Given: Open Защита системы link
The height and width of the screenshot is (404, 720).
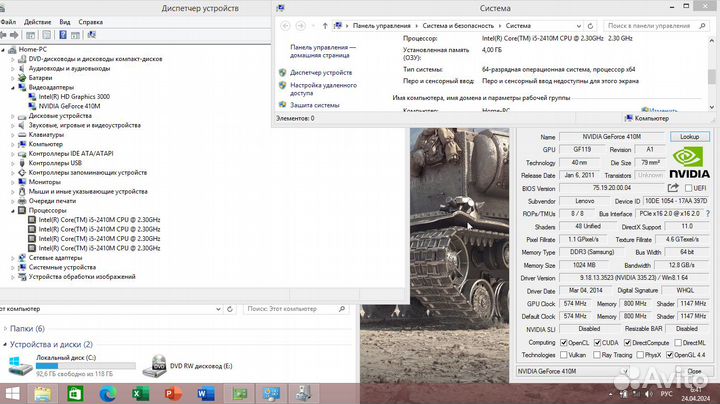Looking at the screenshot, I should 315,105.
